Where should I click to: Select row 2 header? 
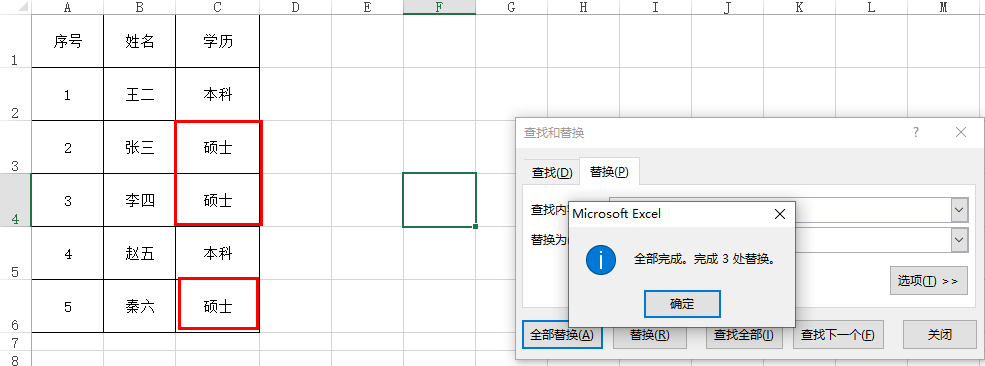15,94
